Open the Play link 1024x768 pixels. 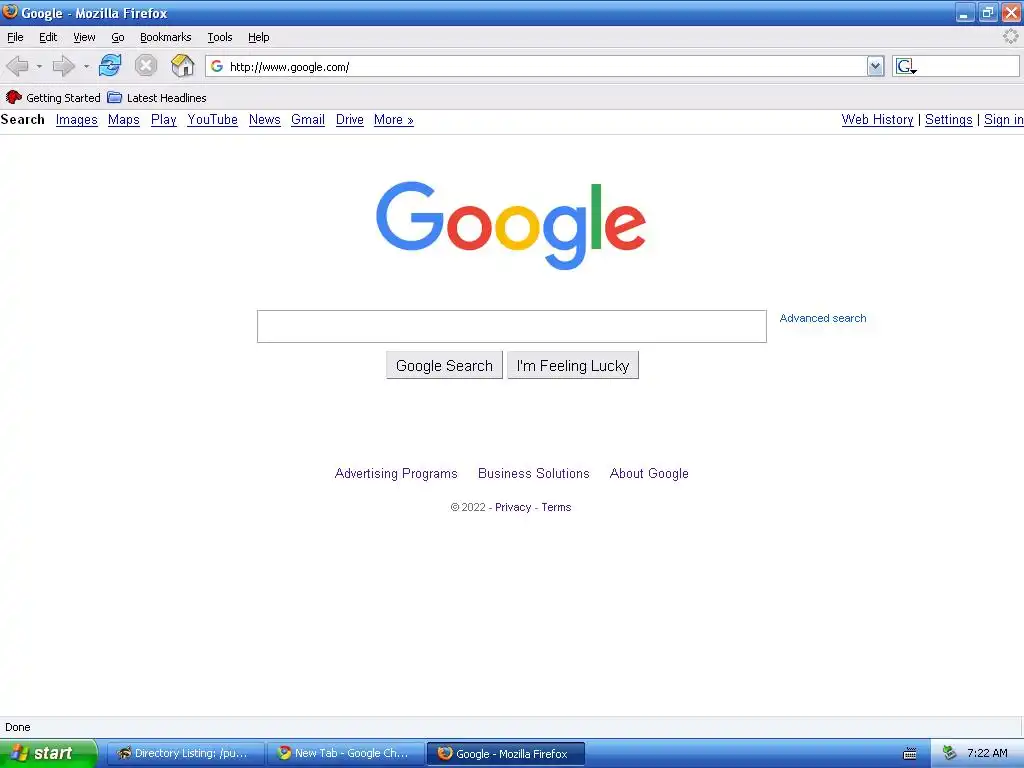click(164, 120)
